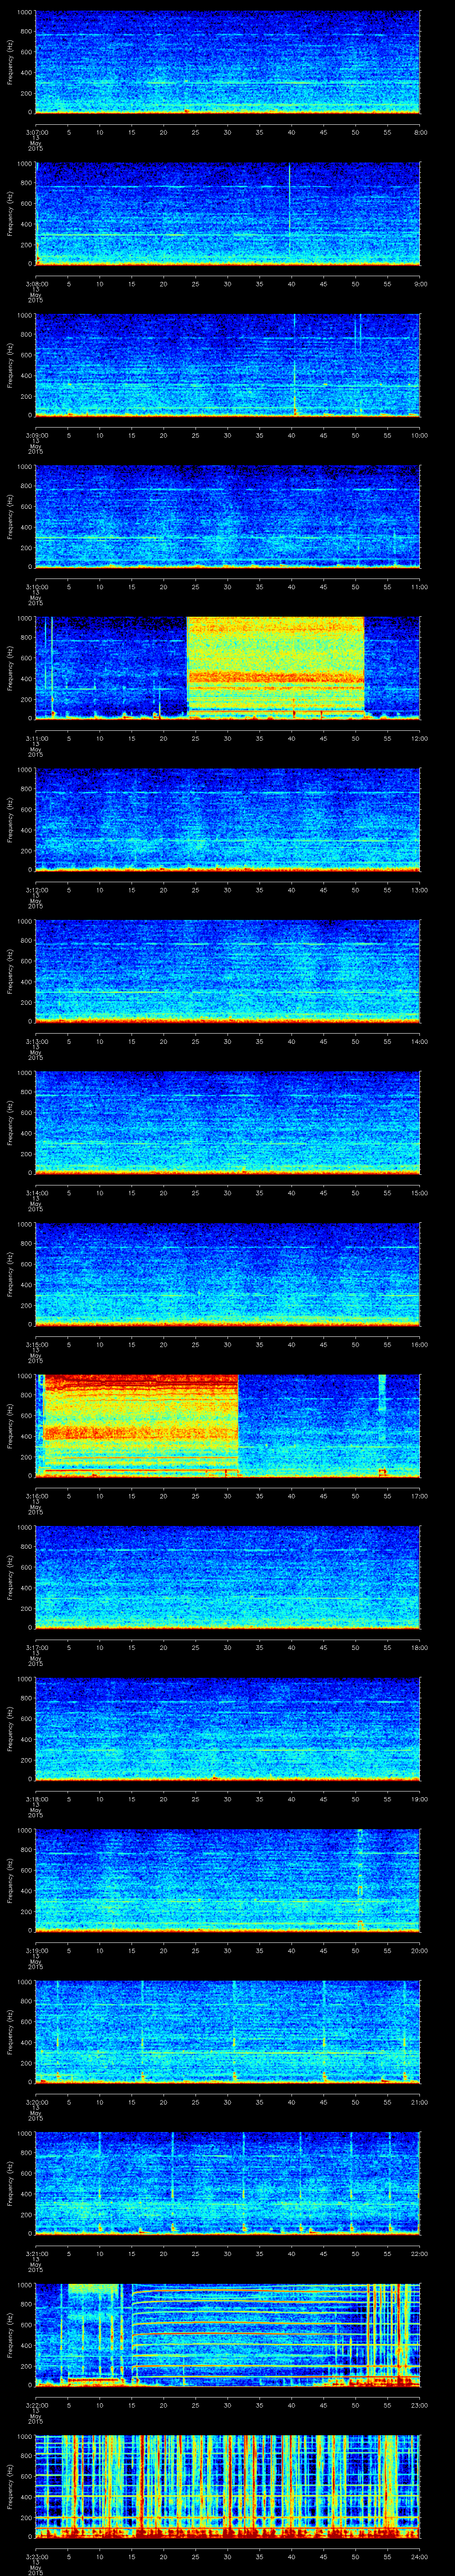Select the '24:00' end-of-axis label
This screenshot has height=2576, width=455.
tap(419, 2557)
